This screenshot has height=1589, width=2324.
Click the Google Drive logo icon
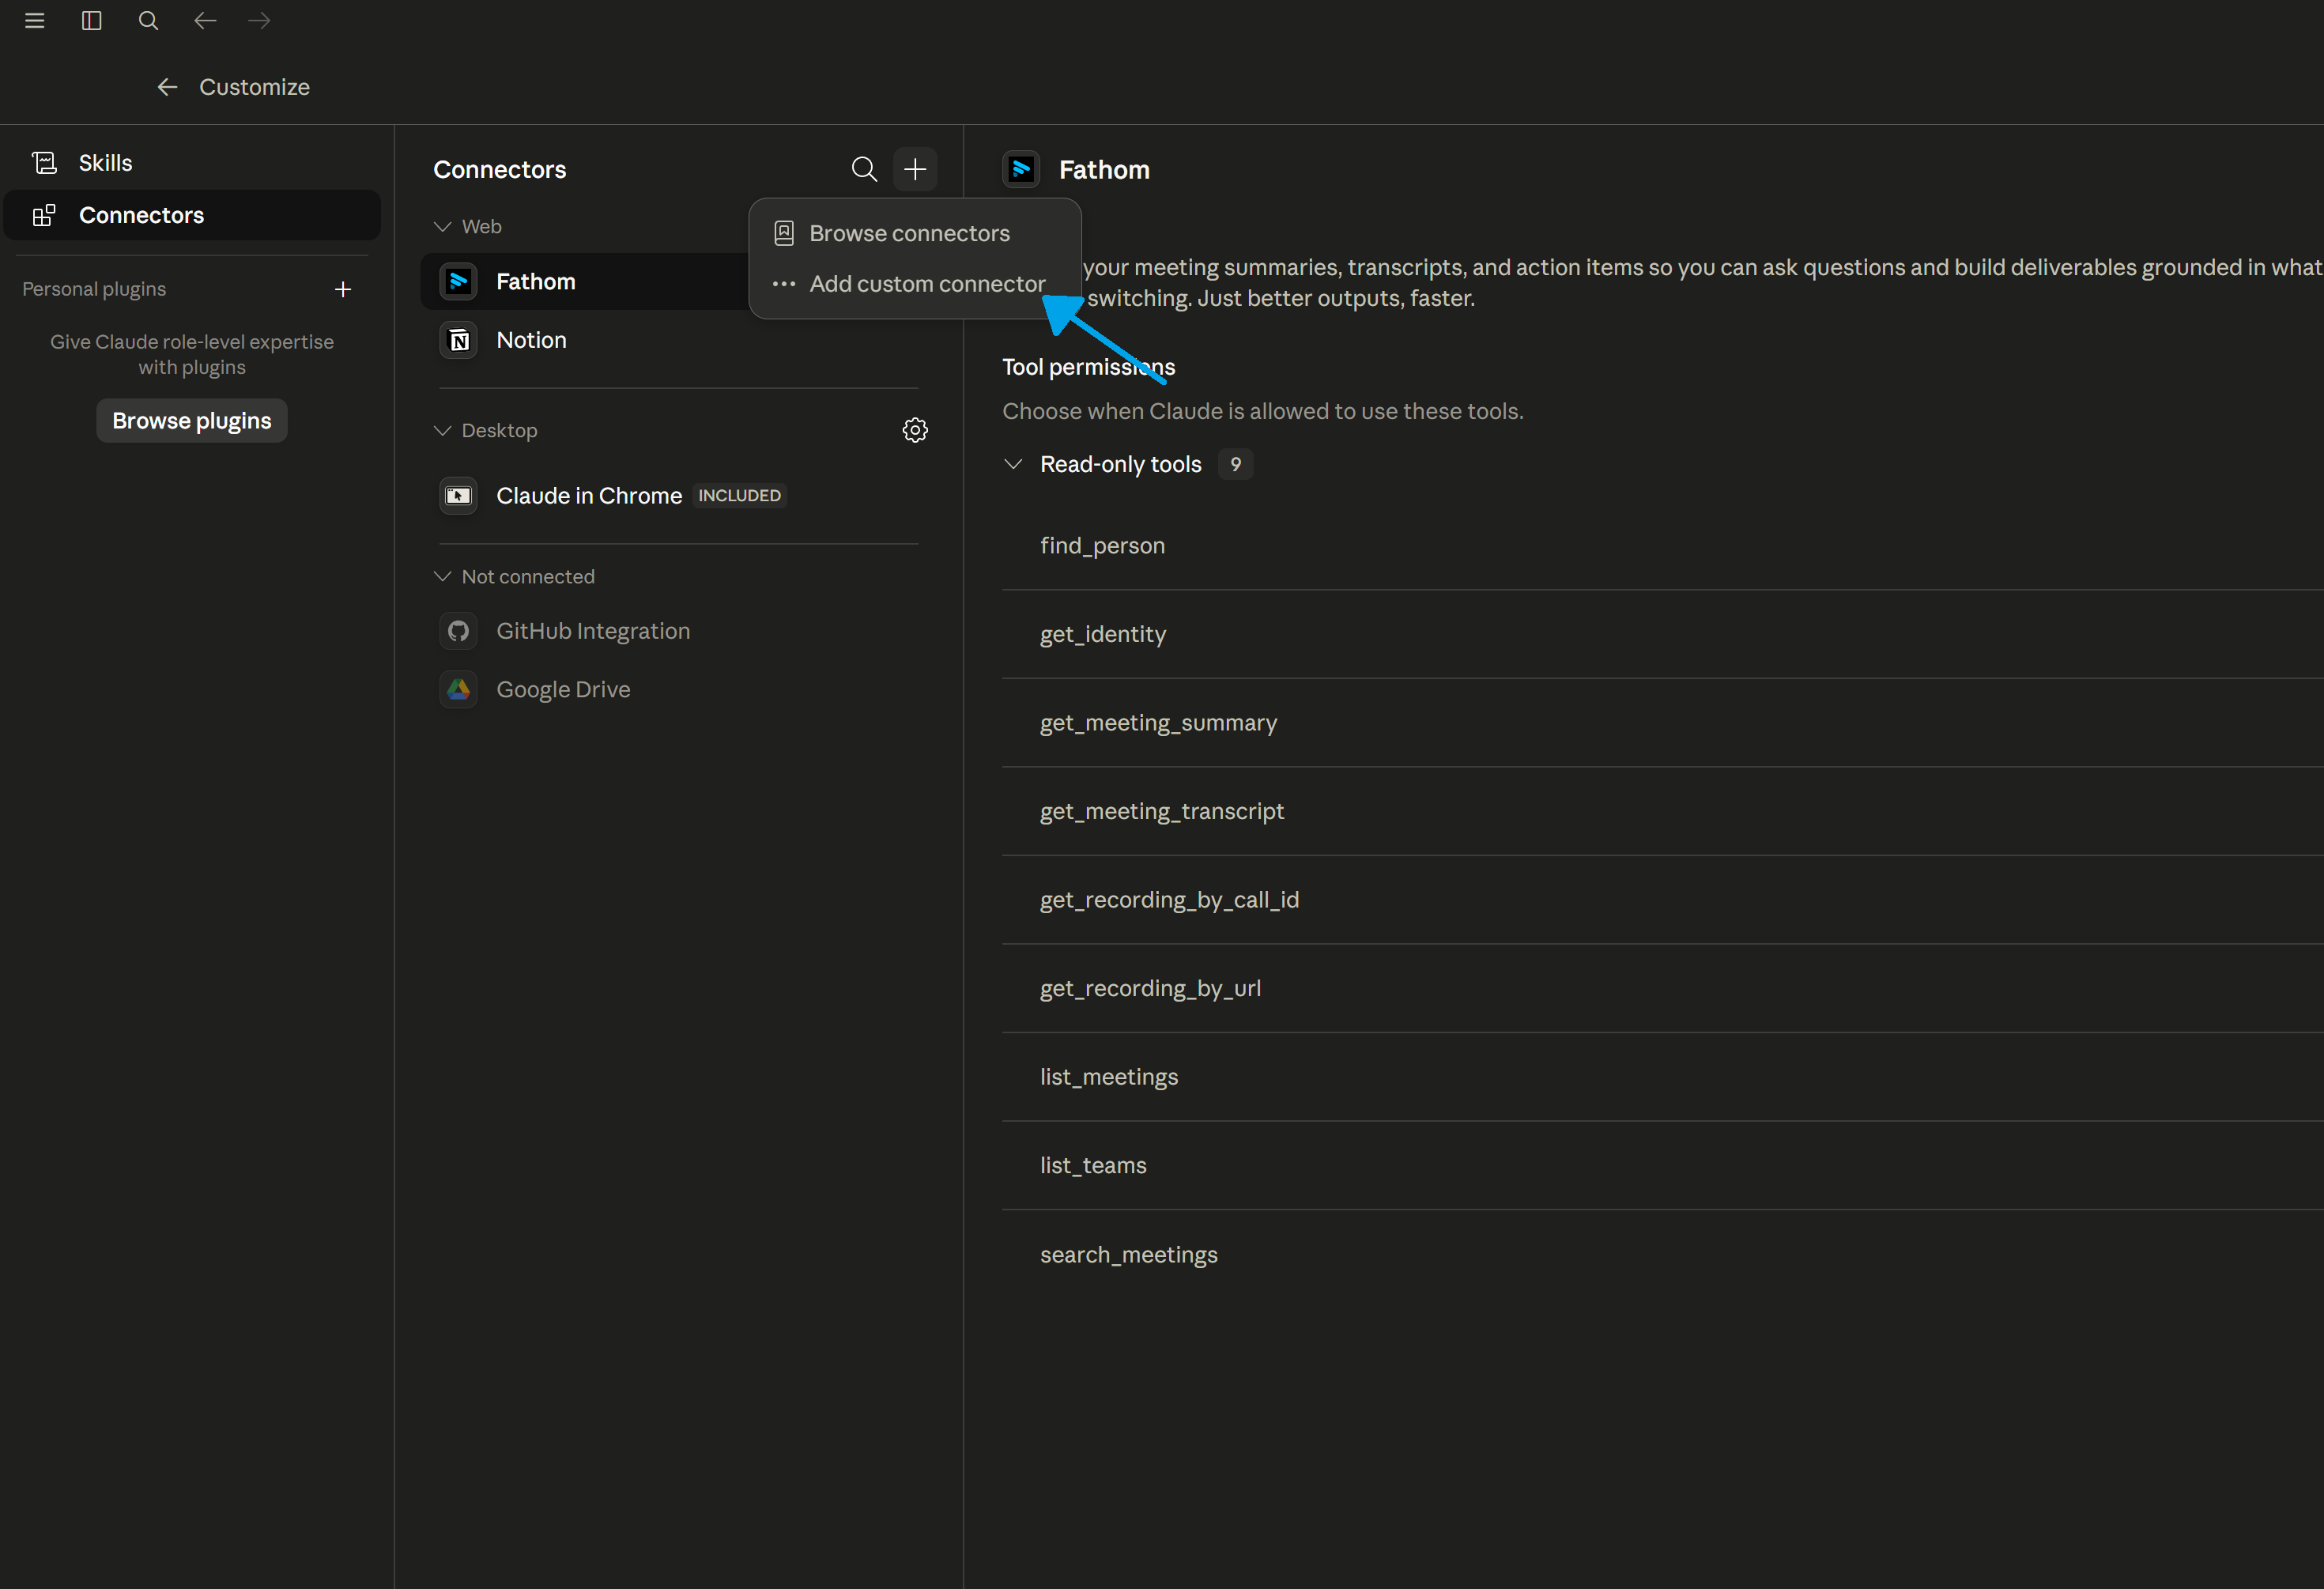click(x=459, y=689)
